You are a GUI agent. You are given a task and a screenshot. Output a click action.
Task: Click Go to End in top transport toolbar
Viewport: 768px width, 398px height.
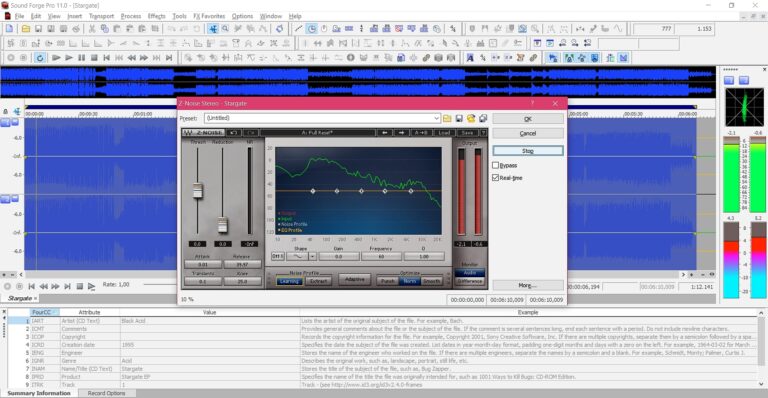tap(169, 58)
